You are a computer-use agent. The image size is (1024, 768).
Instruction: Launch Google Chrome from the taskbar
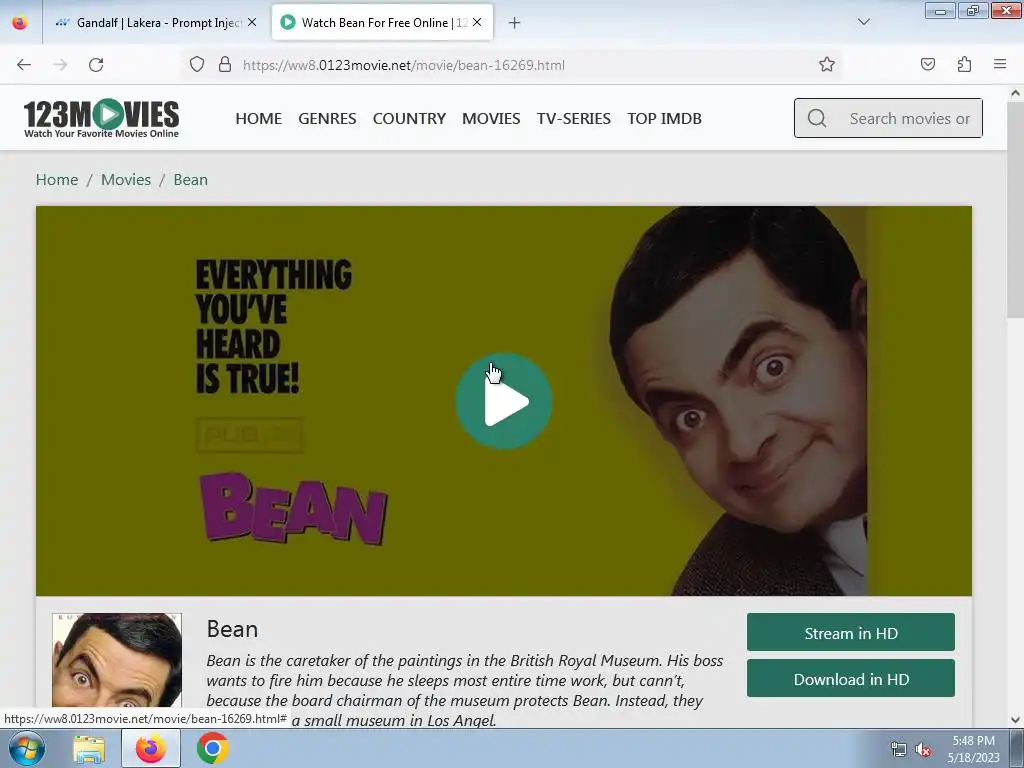[212, 749]
